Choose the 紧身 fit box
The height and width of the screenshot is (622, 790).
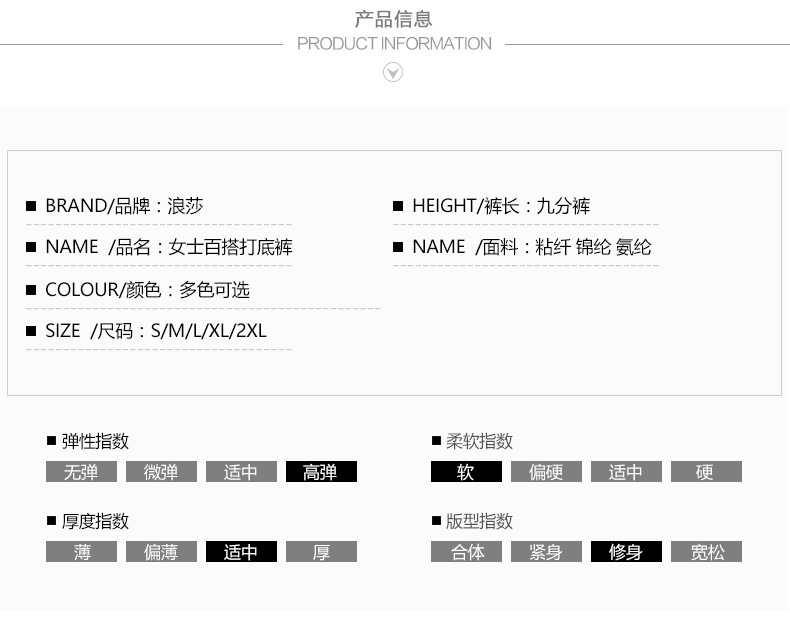[546, 552]
